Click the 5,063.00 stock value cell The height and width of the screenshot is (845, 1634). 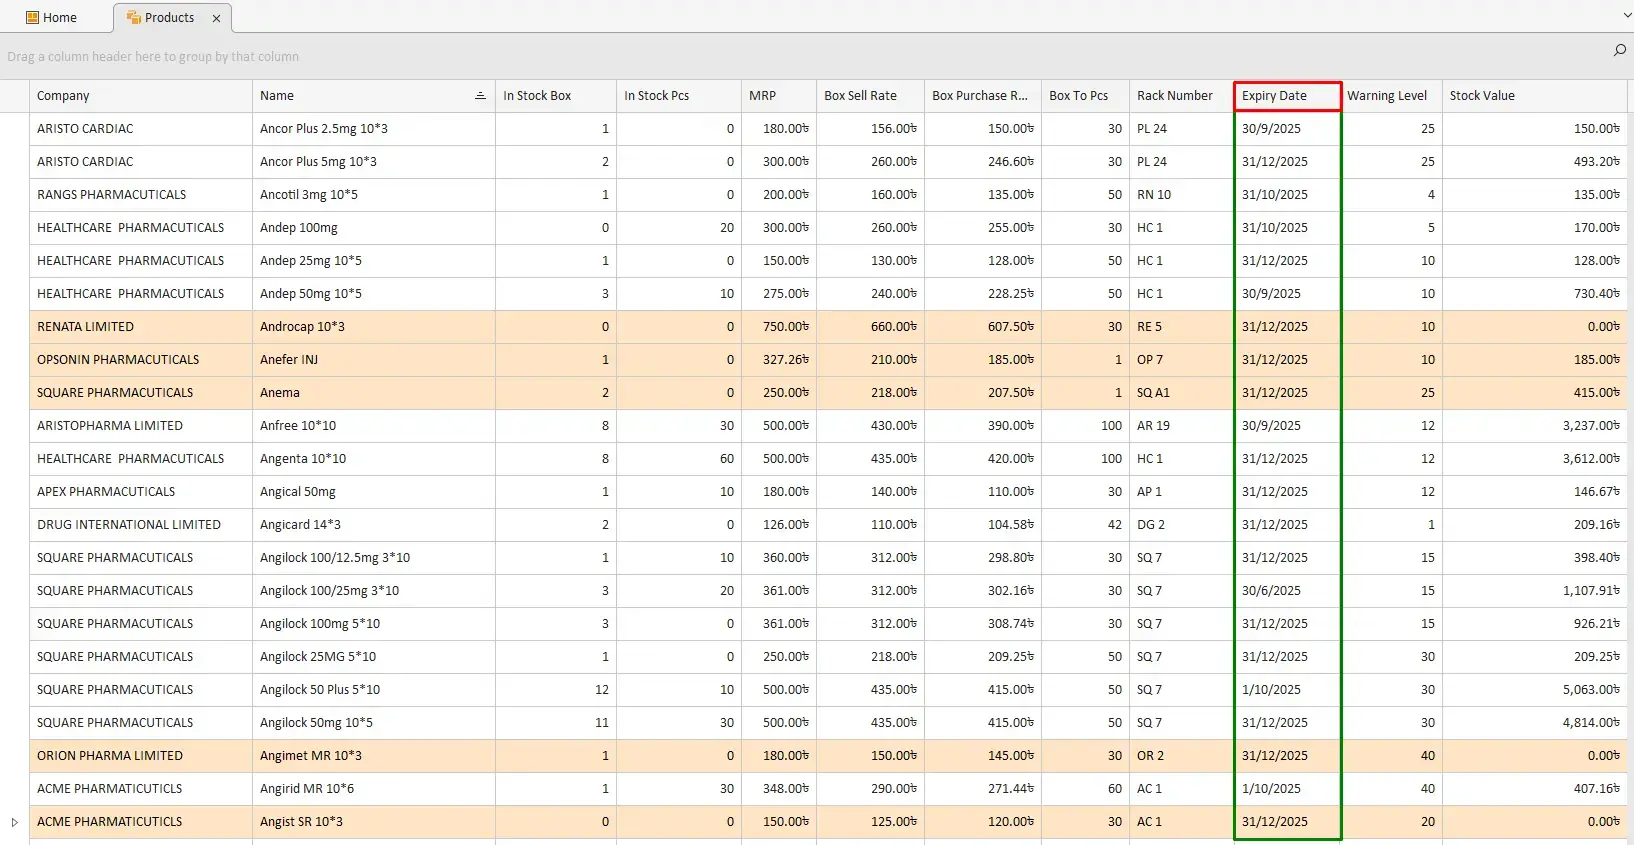1535,690
